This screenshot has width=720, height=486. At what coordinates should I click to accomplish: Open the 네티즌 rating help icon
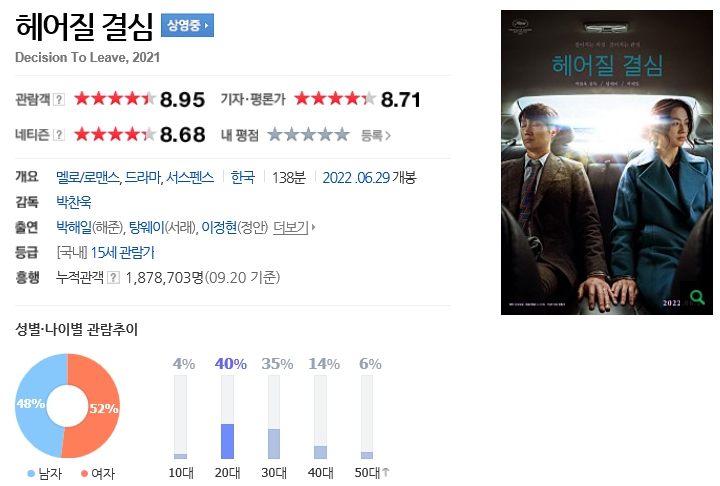click(x=59, y=135)
